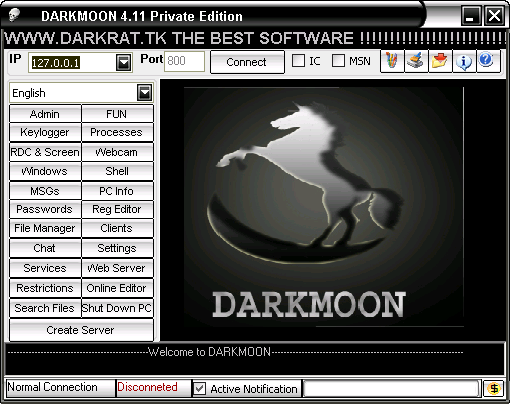Click the gold dollar coin icon
Image resolution: width=510 pixels, height=404 pixels.
pos(494,388)
